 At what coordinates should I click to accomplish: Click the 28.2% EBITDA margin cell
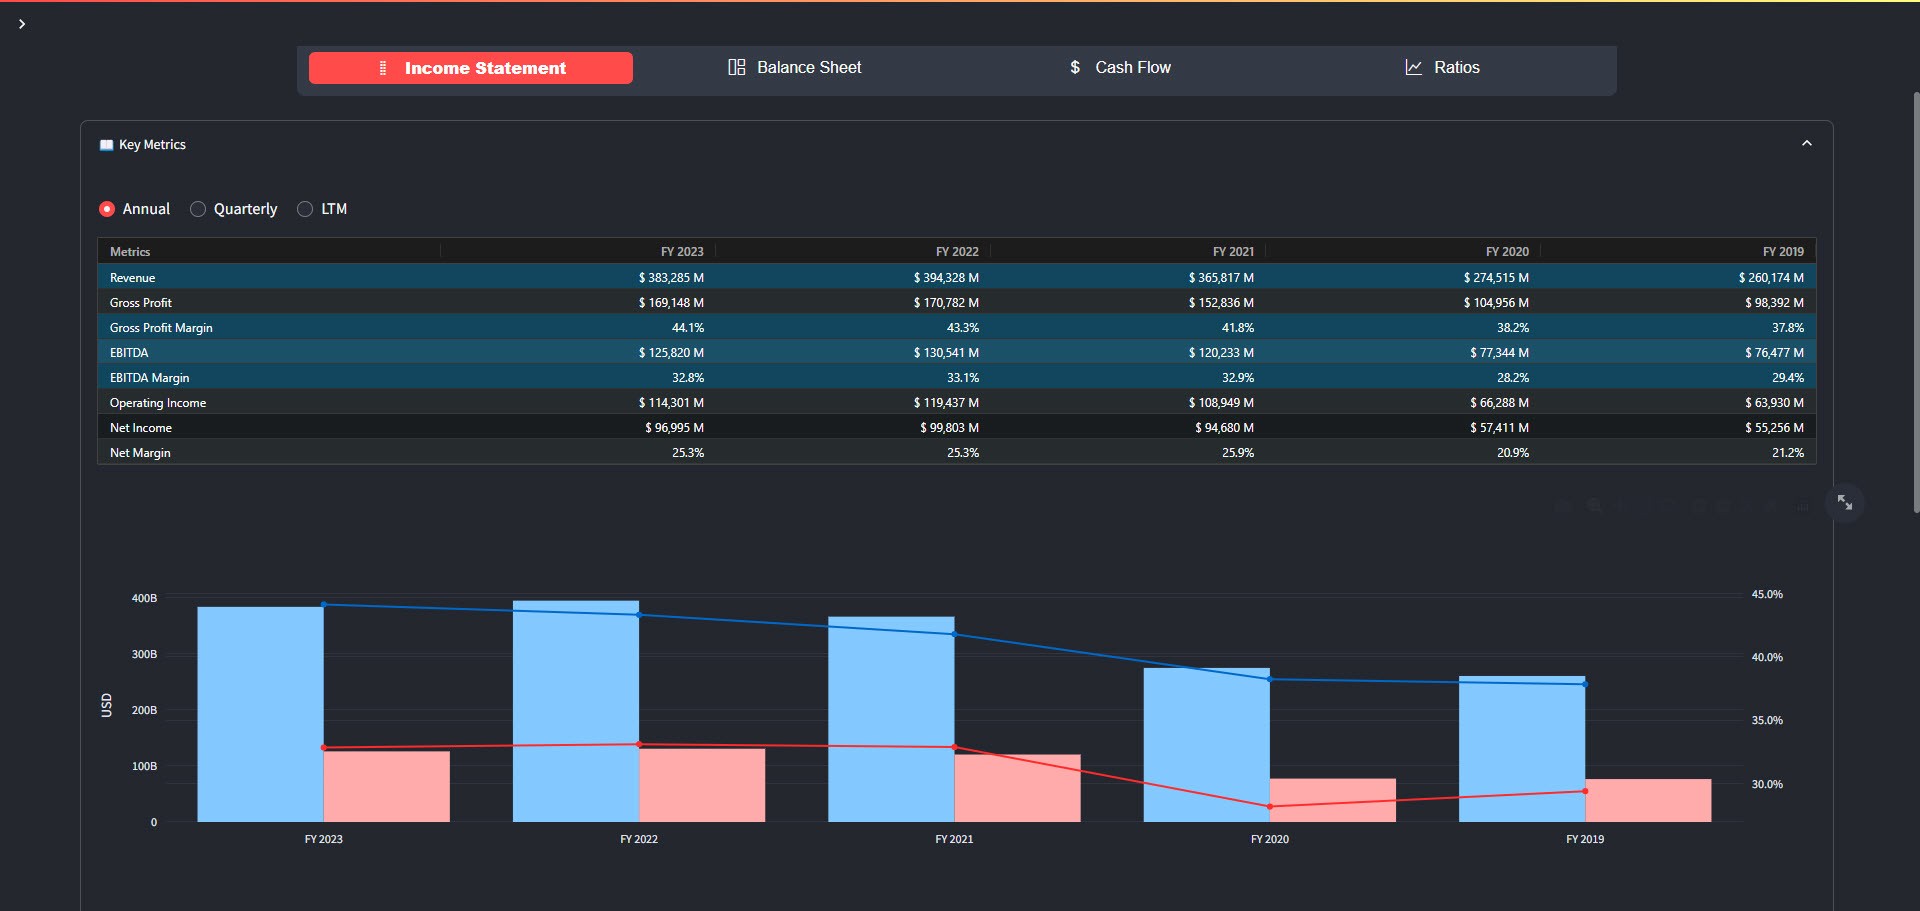pyautogui.click(x=1513, y=378)
